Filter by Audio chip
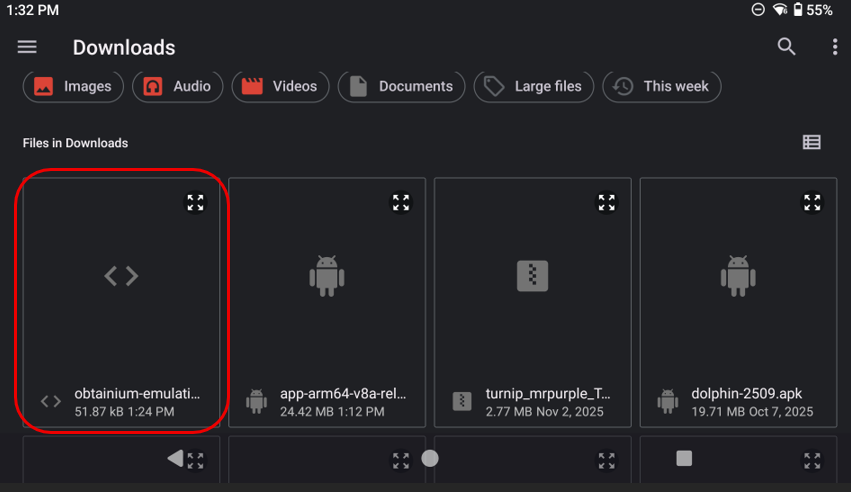The width and height of the screenshot is (851, 492). coord(177,86)
